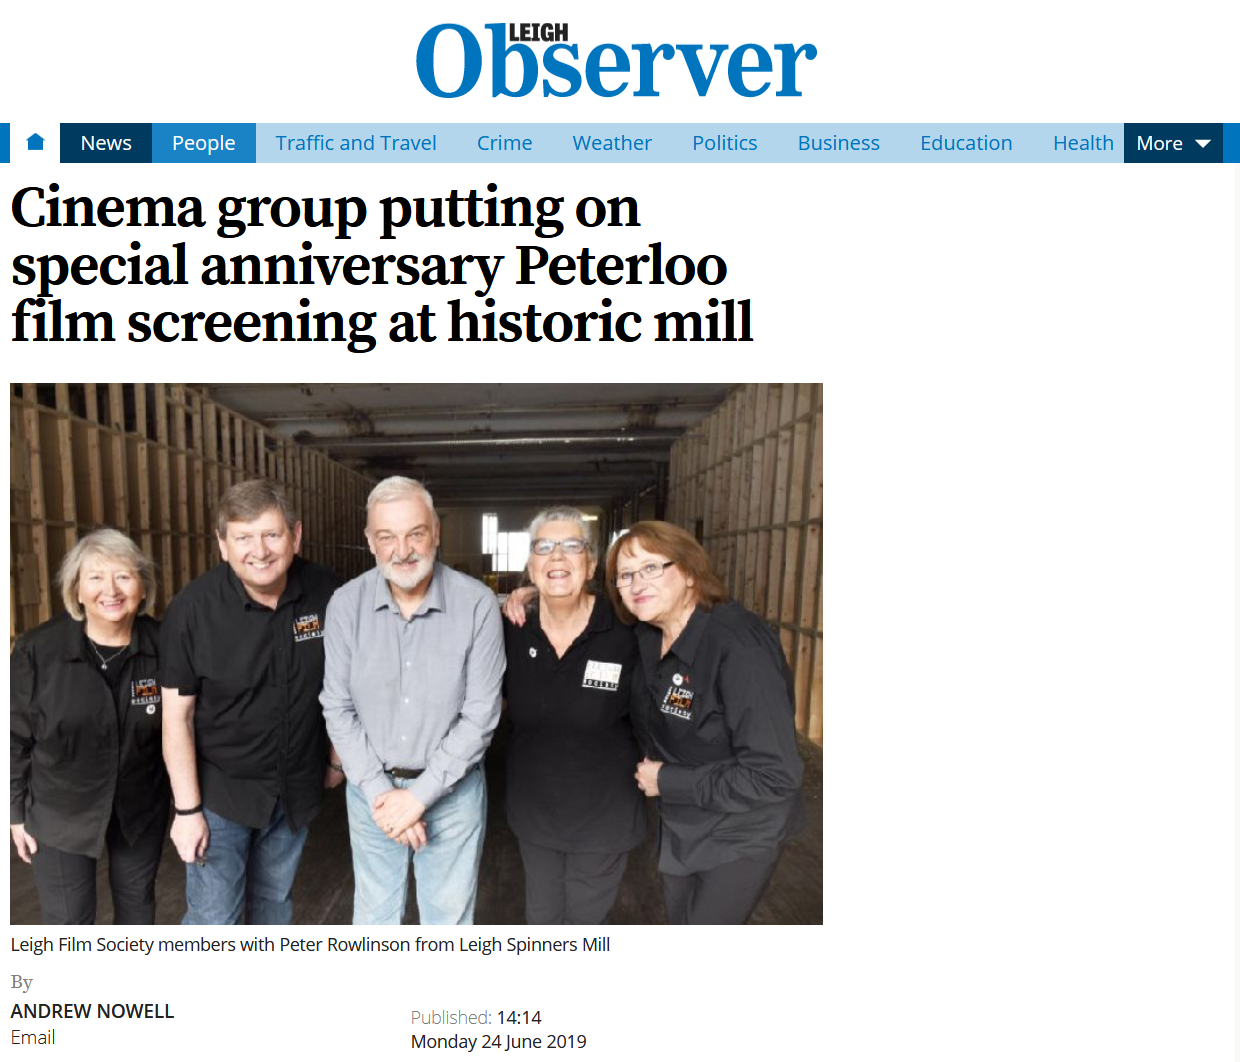The height and width of the screenshot is (1062, 1240).
Task: Click the published date Monday 24 June 2019
Action: tap(499, 1041)
